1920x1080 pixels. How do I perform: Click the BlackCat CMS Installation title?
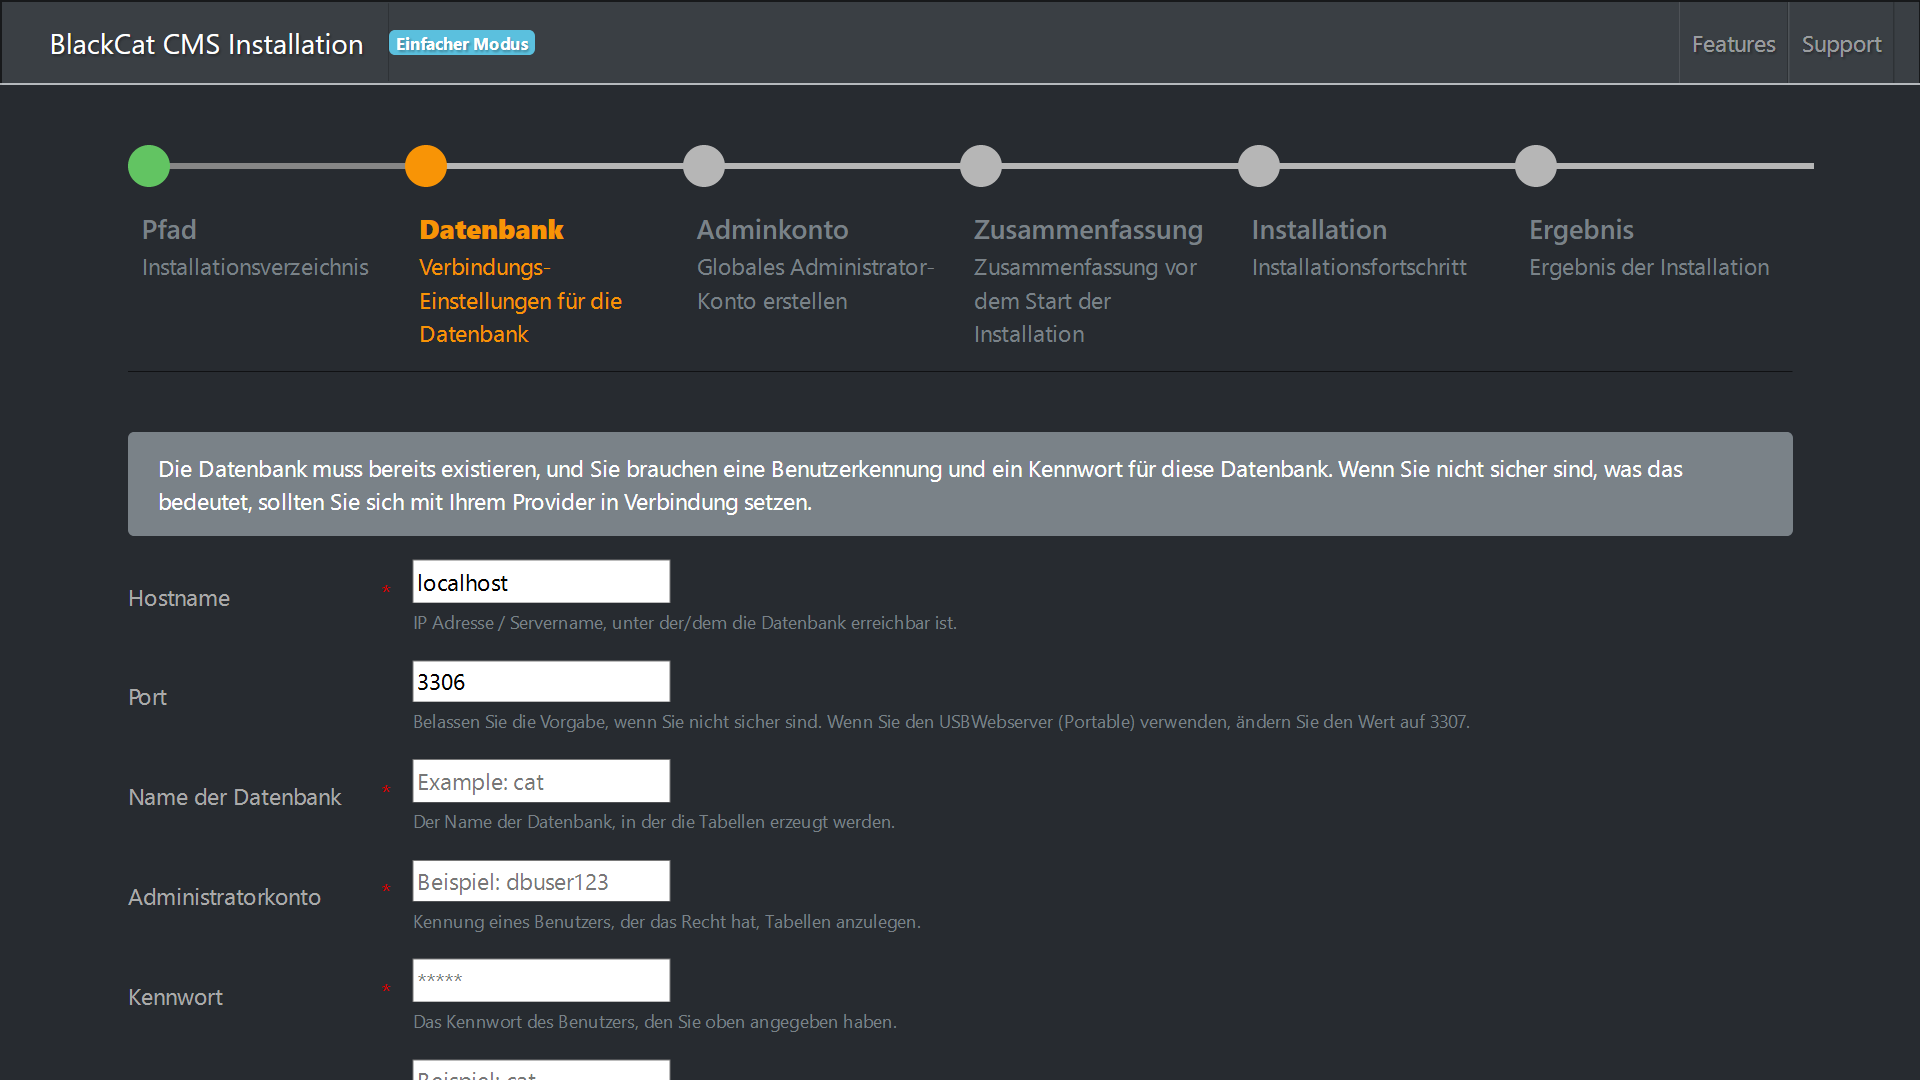click(x=206, y=44)
